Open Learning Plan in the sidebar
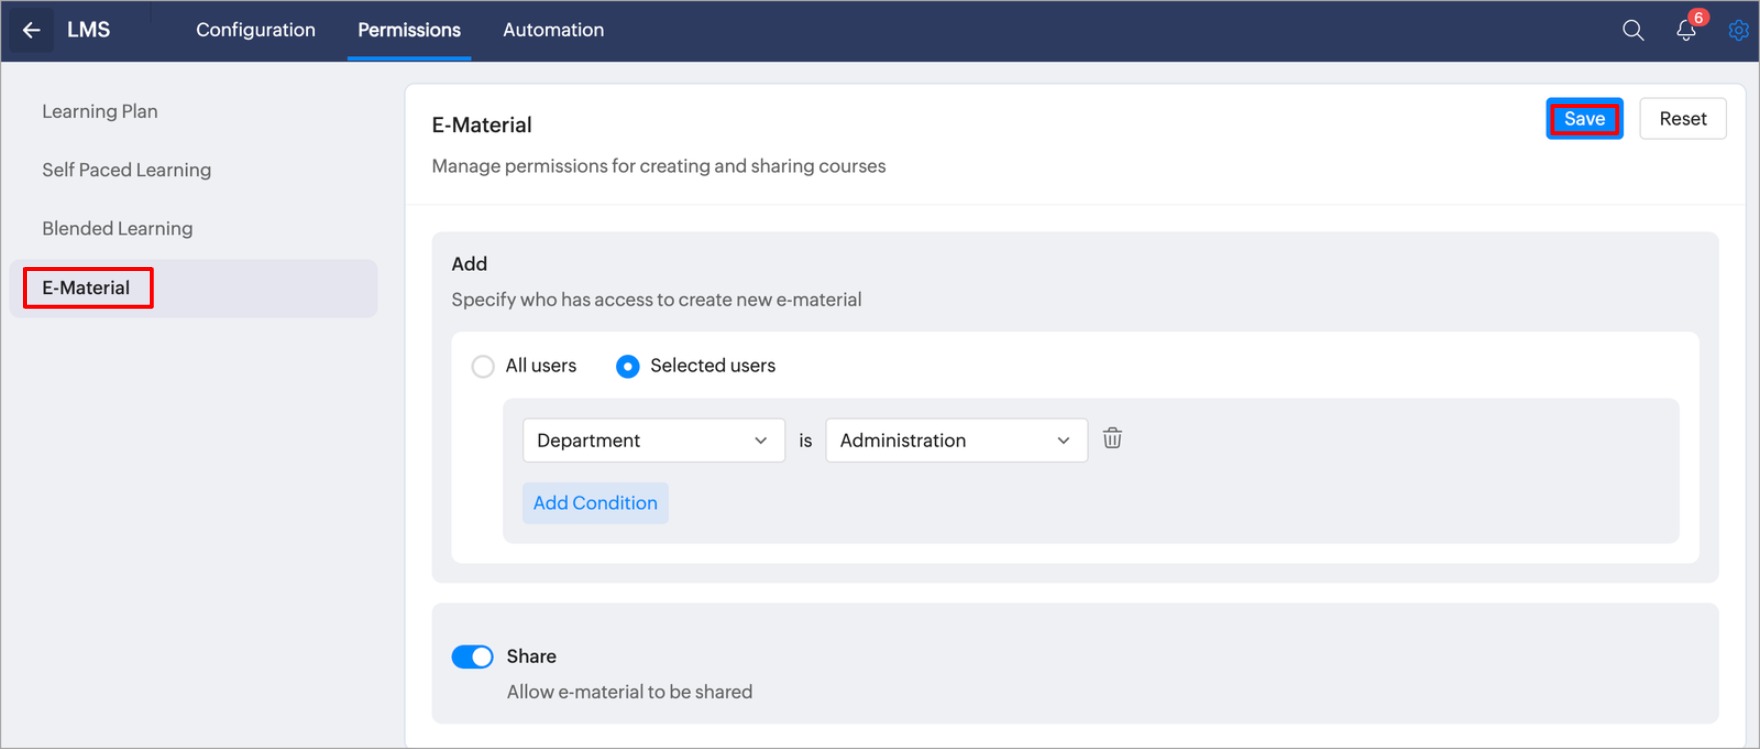Viewport: 1760px width, 749px height. (100, 112)
